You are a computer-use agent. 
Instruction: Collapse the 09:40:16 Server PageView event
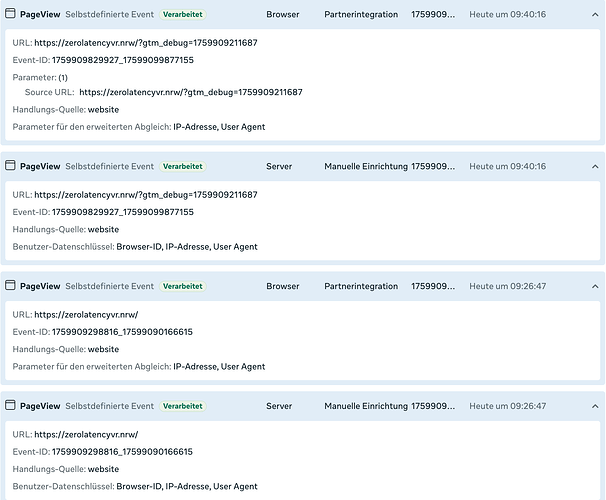coord(594,166)
